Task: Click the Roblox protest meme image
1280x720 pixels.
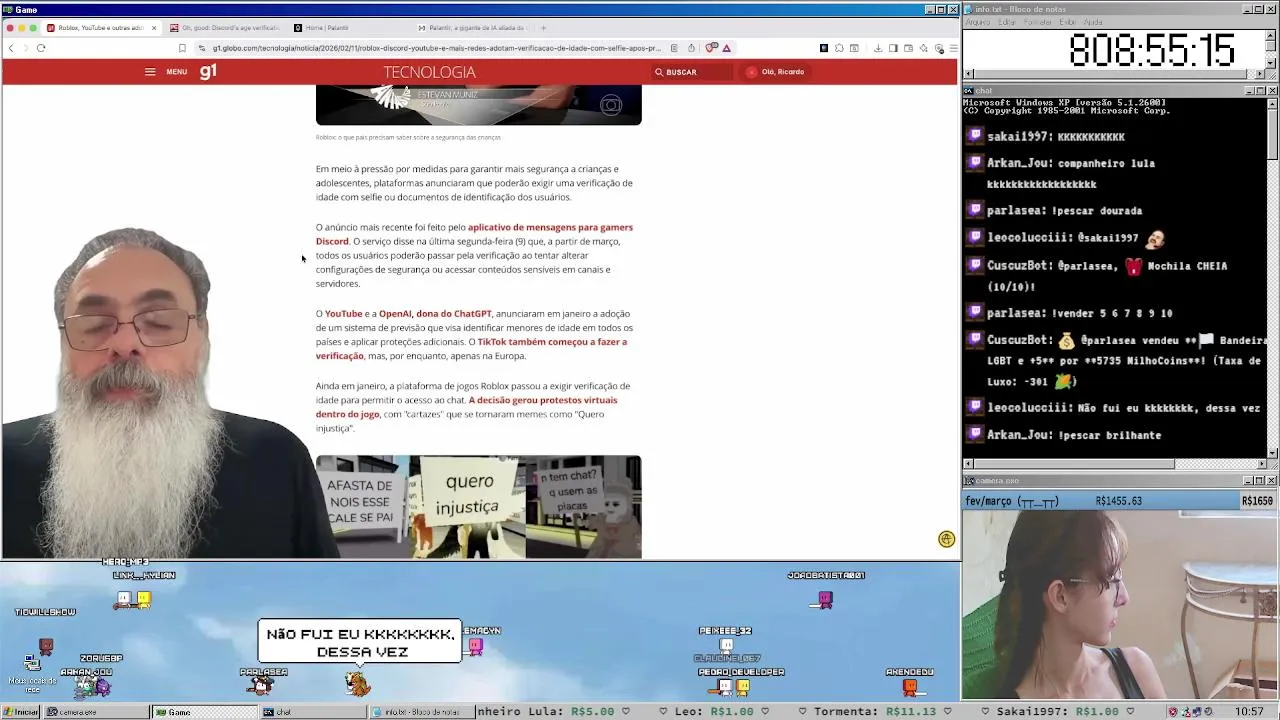Action: coord(478,507)
